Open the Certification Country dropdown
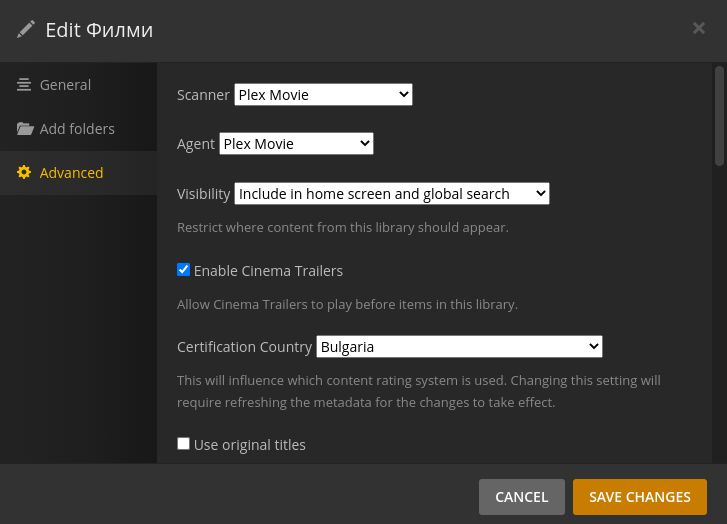727x524 pixels. tap(459, 347)
